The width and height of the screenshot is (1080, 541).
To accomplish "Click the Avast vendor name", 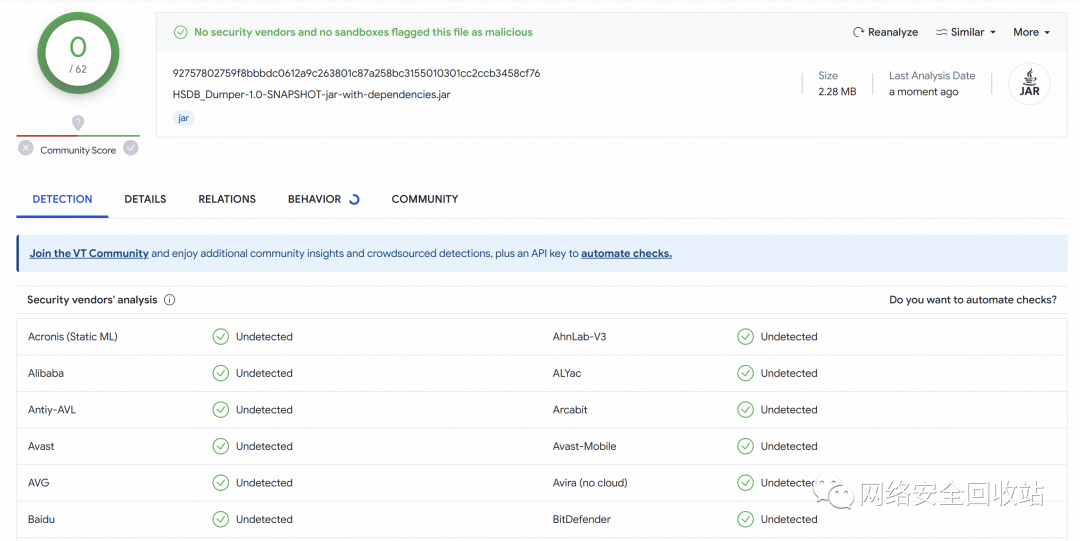I will 41,447.
